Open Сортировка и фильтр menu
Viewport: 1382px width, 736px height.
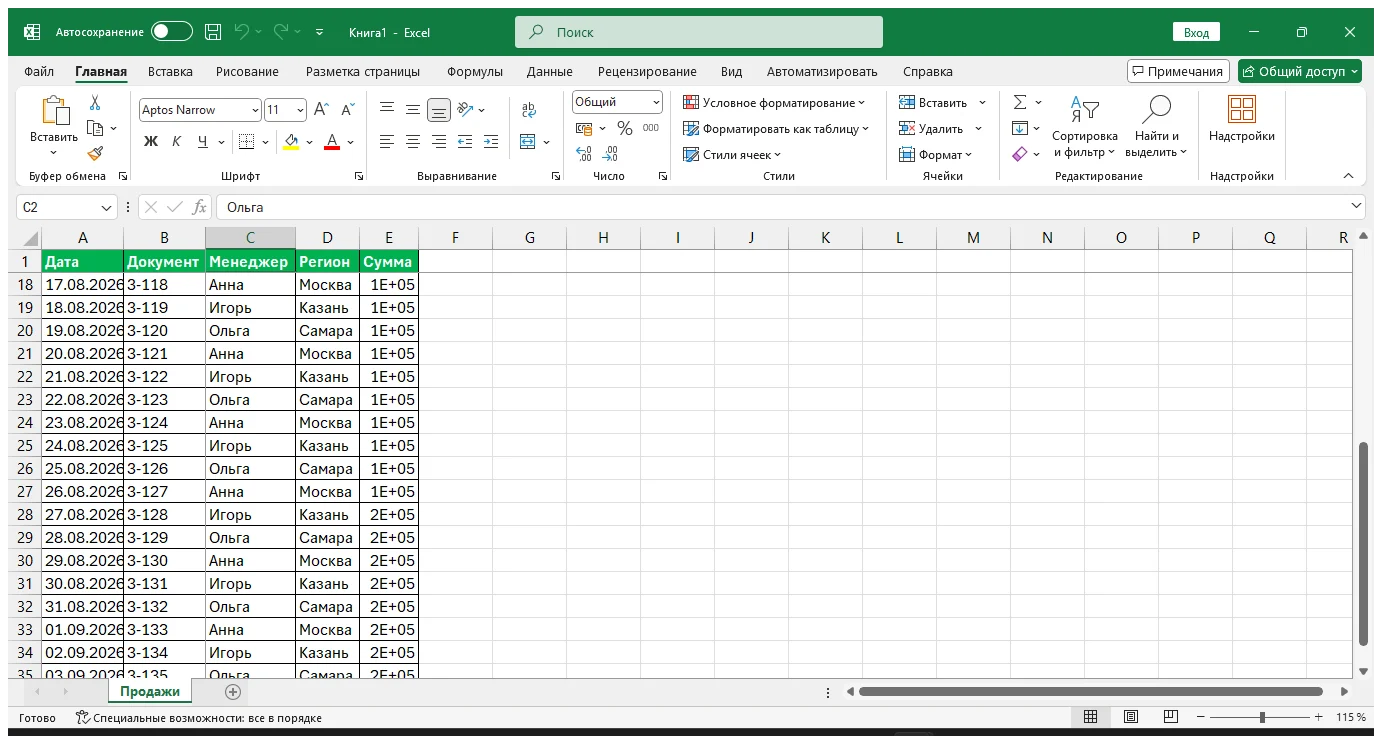[1085, 126]
